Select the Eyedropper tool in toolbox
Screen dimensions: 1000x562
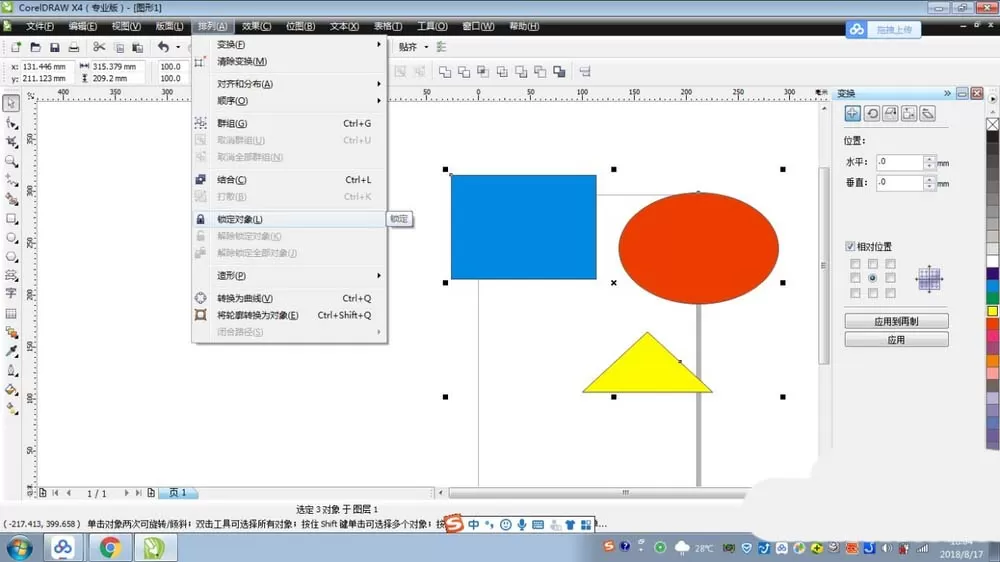pyautogui.click(x=11, y=351)
